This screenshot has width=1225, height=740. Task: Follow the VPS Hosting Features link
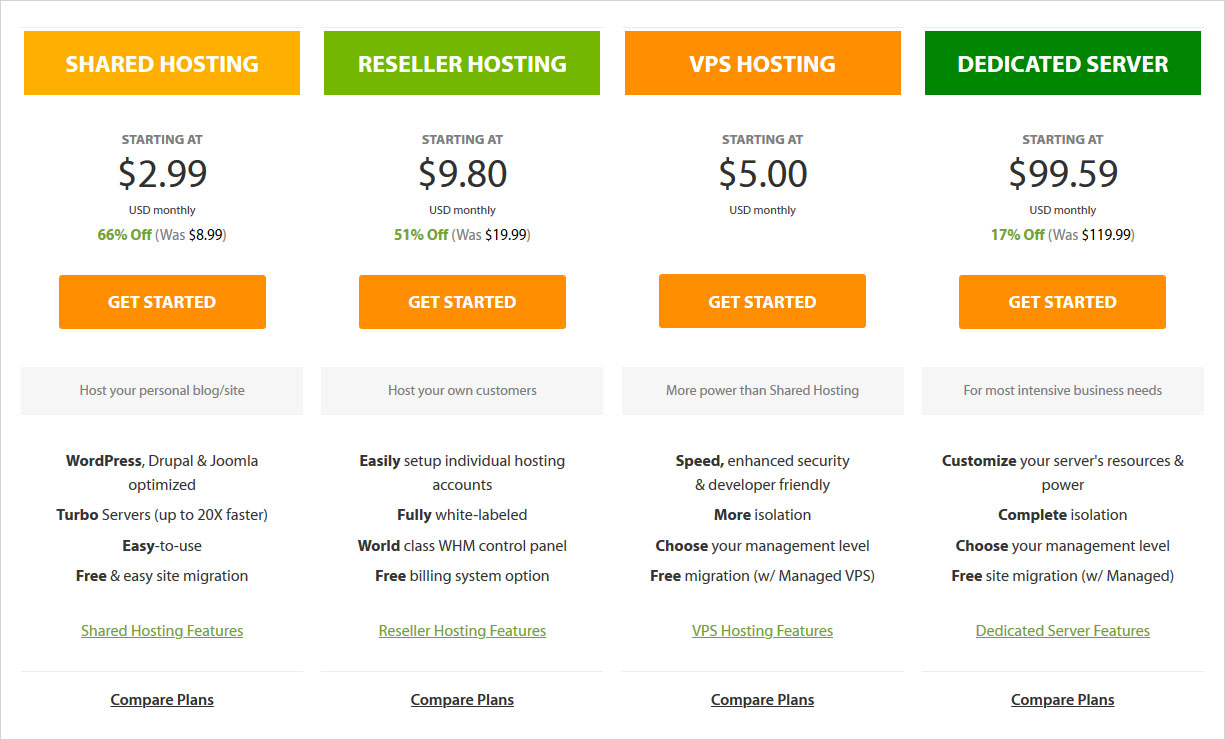click(x=762, y=631)
